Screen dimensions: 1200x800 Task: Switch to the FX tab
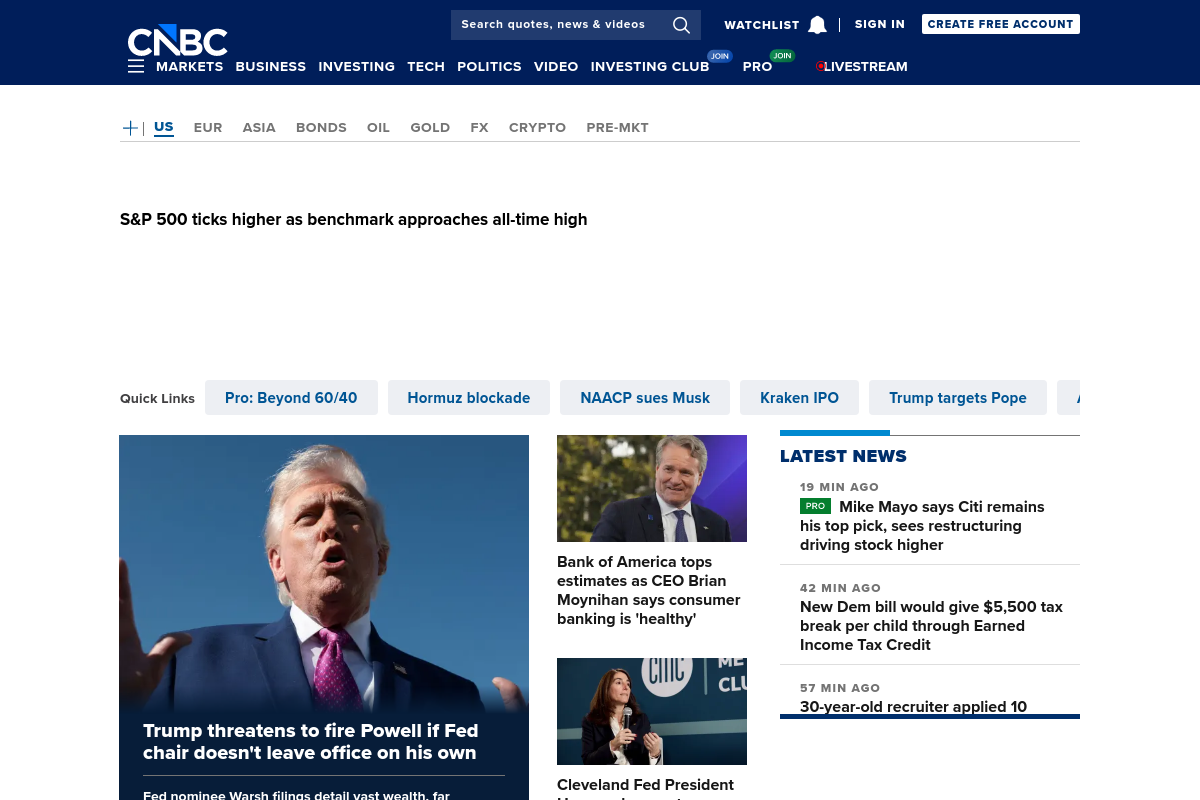tap(480, 128)
